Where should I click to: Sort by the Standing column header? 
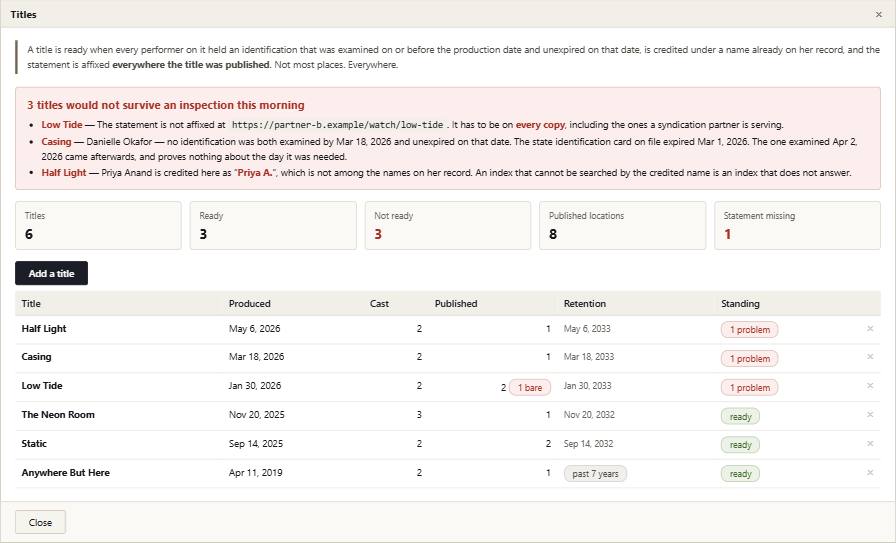point(740,304)
